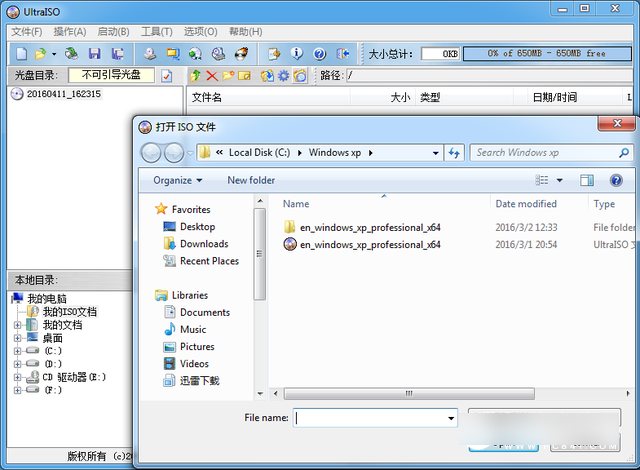Viewport: 640px width, 470px height.
Task: Click the highlighted folder clock icon
Action: 300,75
